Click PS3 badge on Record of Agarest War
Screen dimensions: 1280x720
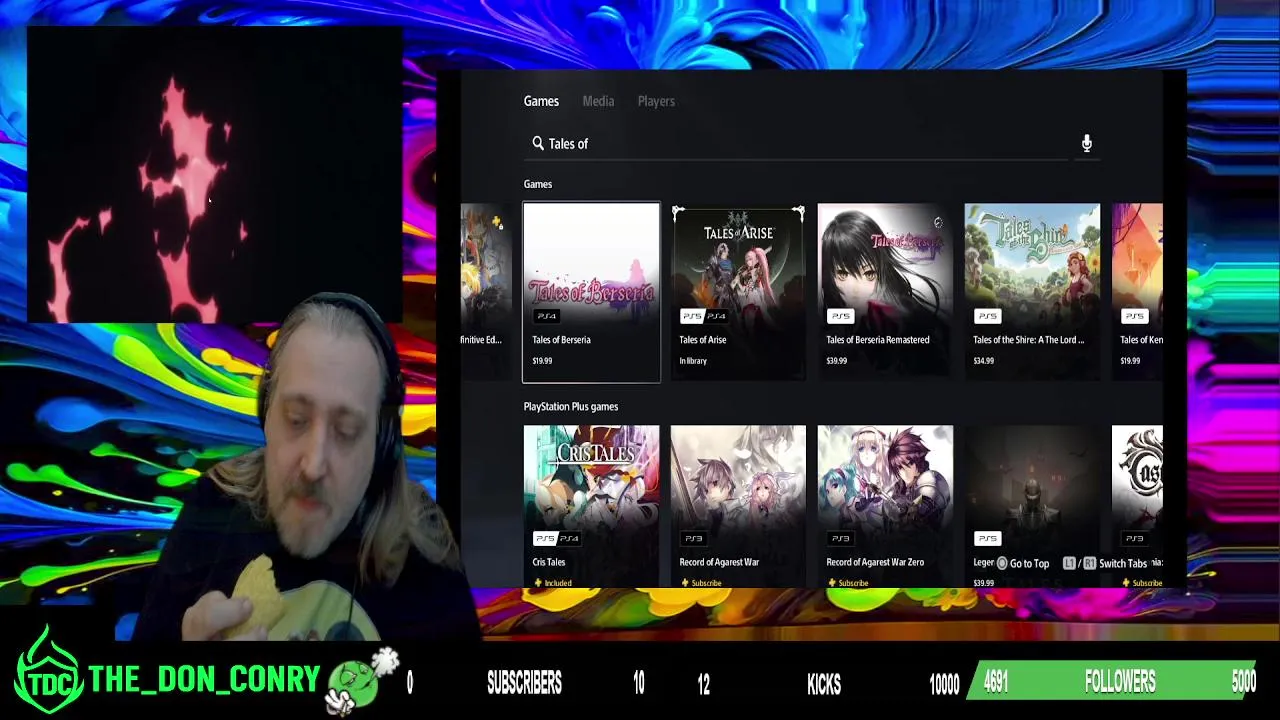(x=693, y=538)
